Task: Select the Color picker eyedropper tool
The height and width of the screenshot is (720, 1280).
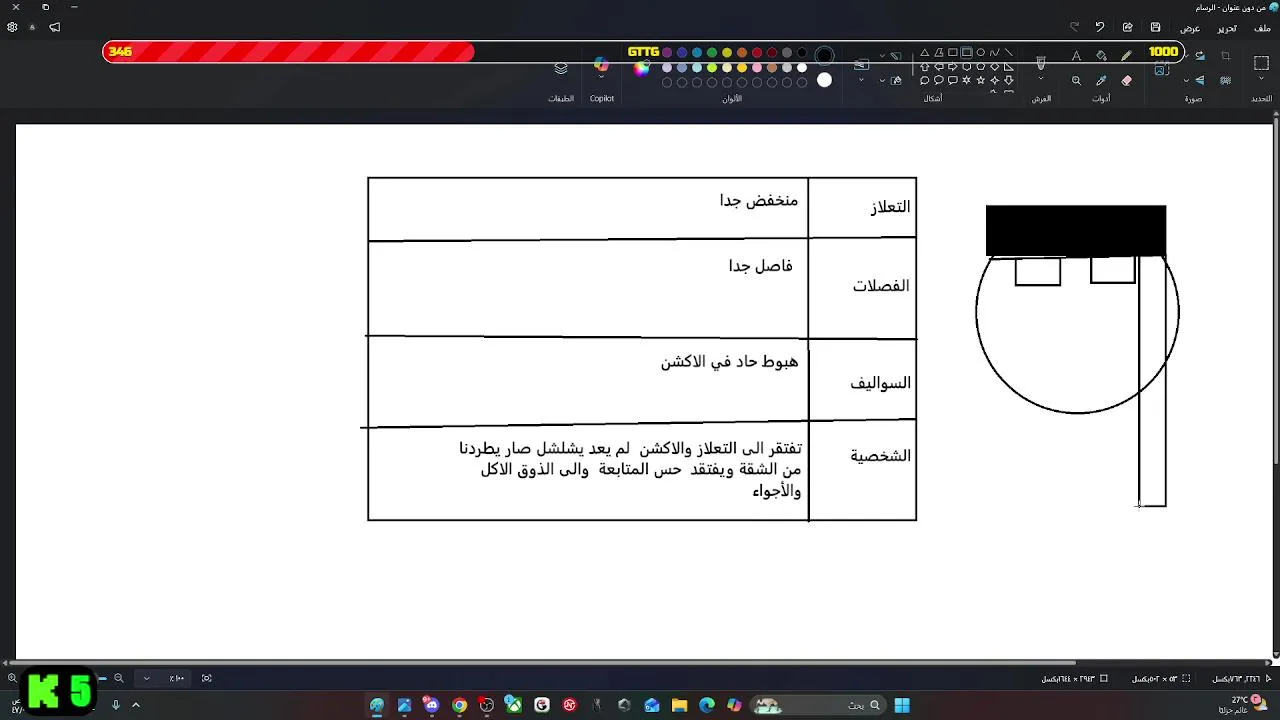Action: coord(1102,81)
